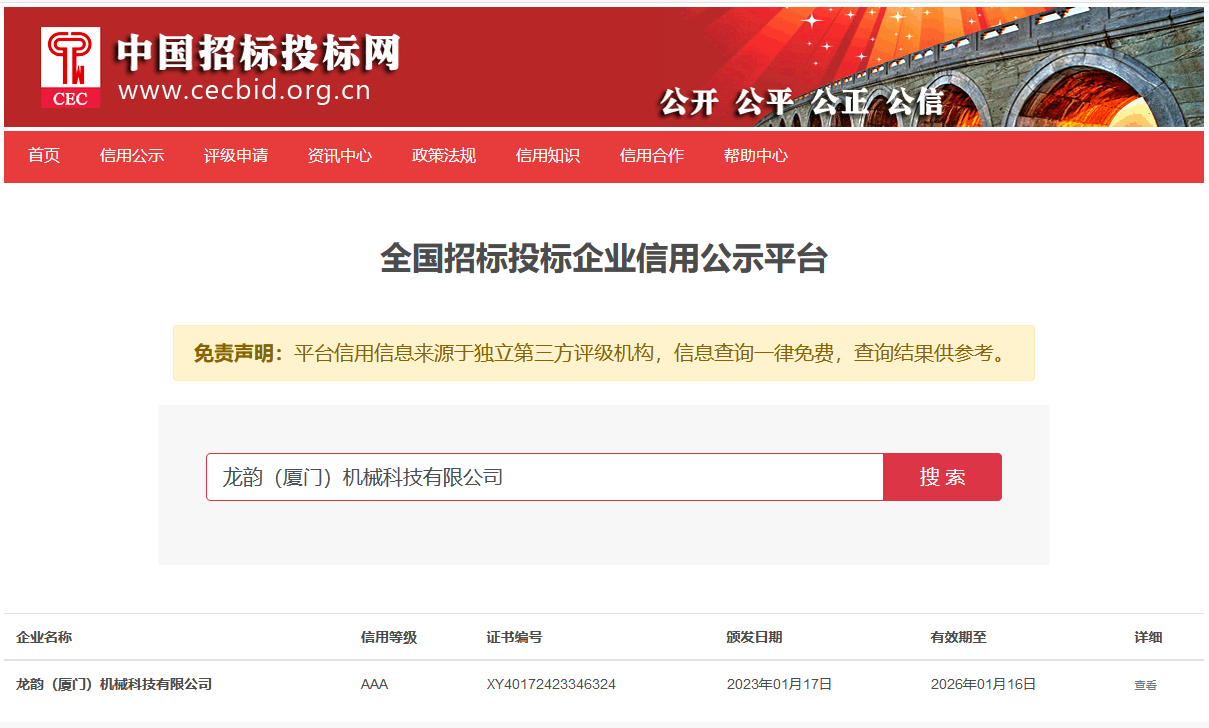This screenshot has width=1209, height=728.
Task: Click the AAA credit rating cell
Action: pyautogui.click(x=374, y=685)
